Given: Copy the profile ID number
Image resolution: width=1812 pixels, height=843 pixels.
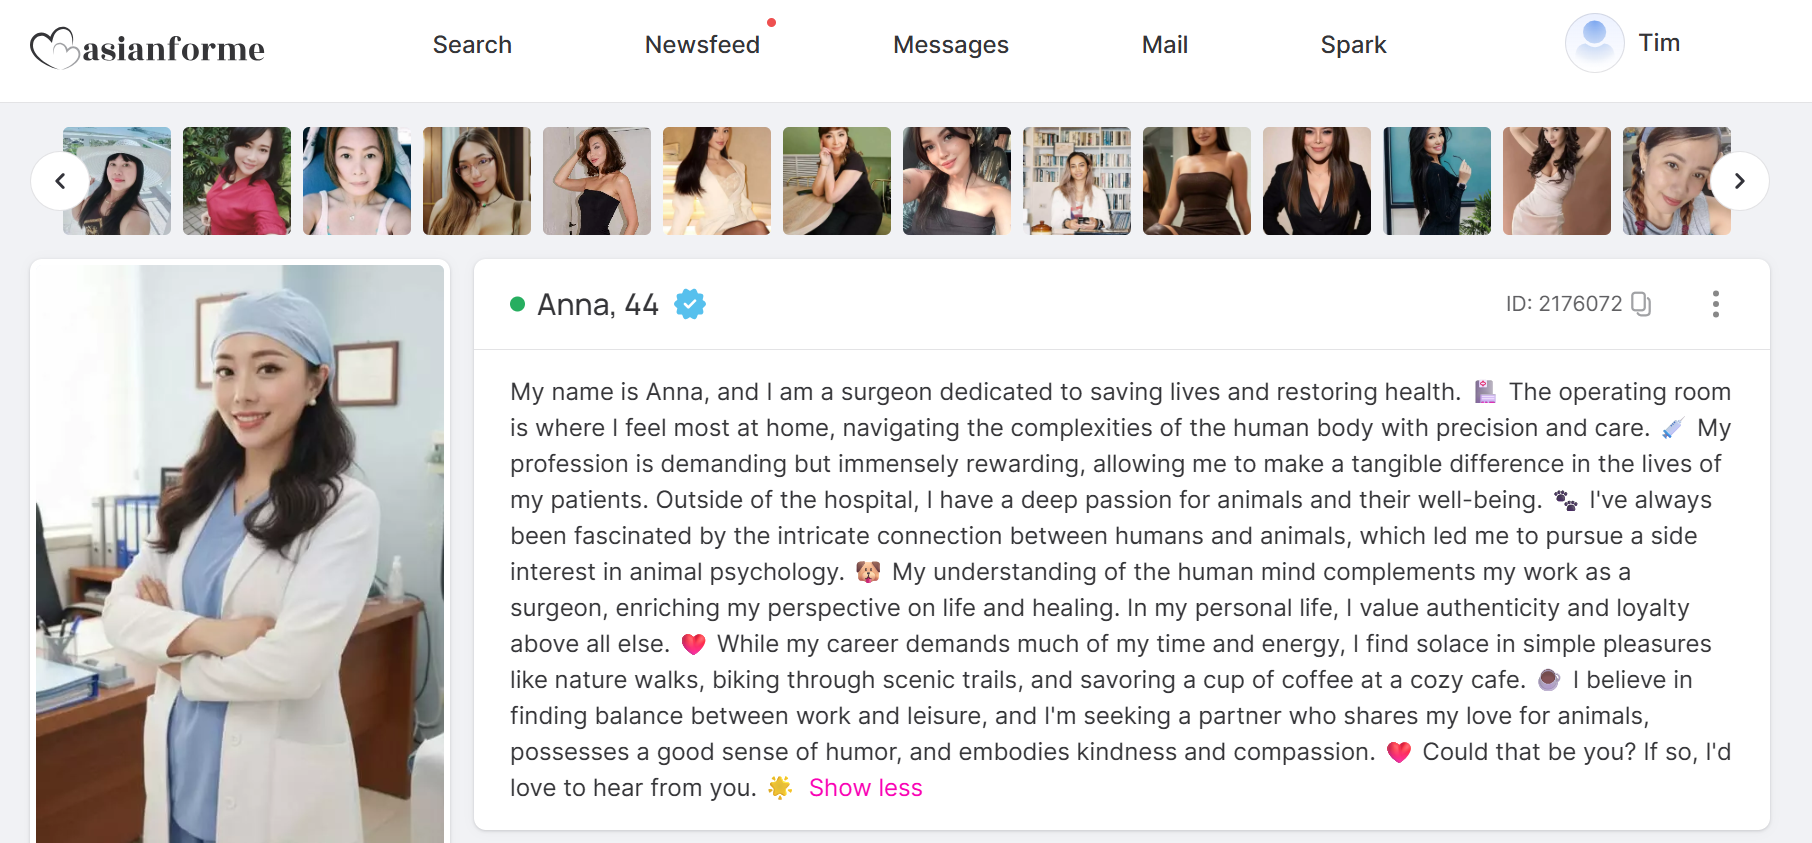Looking at the screenshot, I should (x=1640, y=304).
